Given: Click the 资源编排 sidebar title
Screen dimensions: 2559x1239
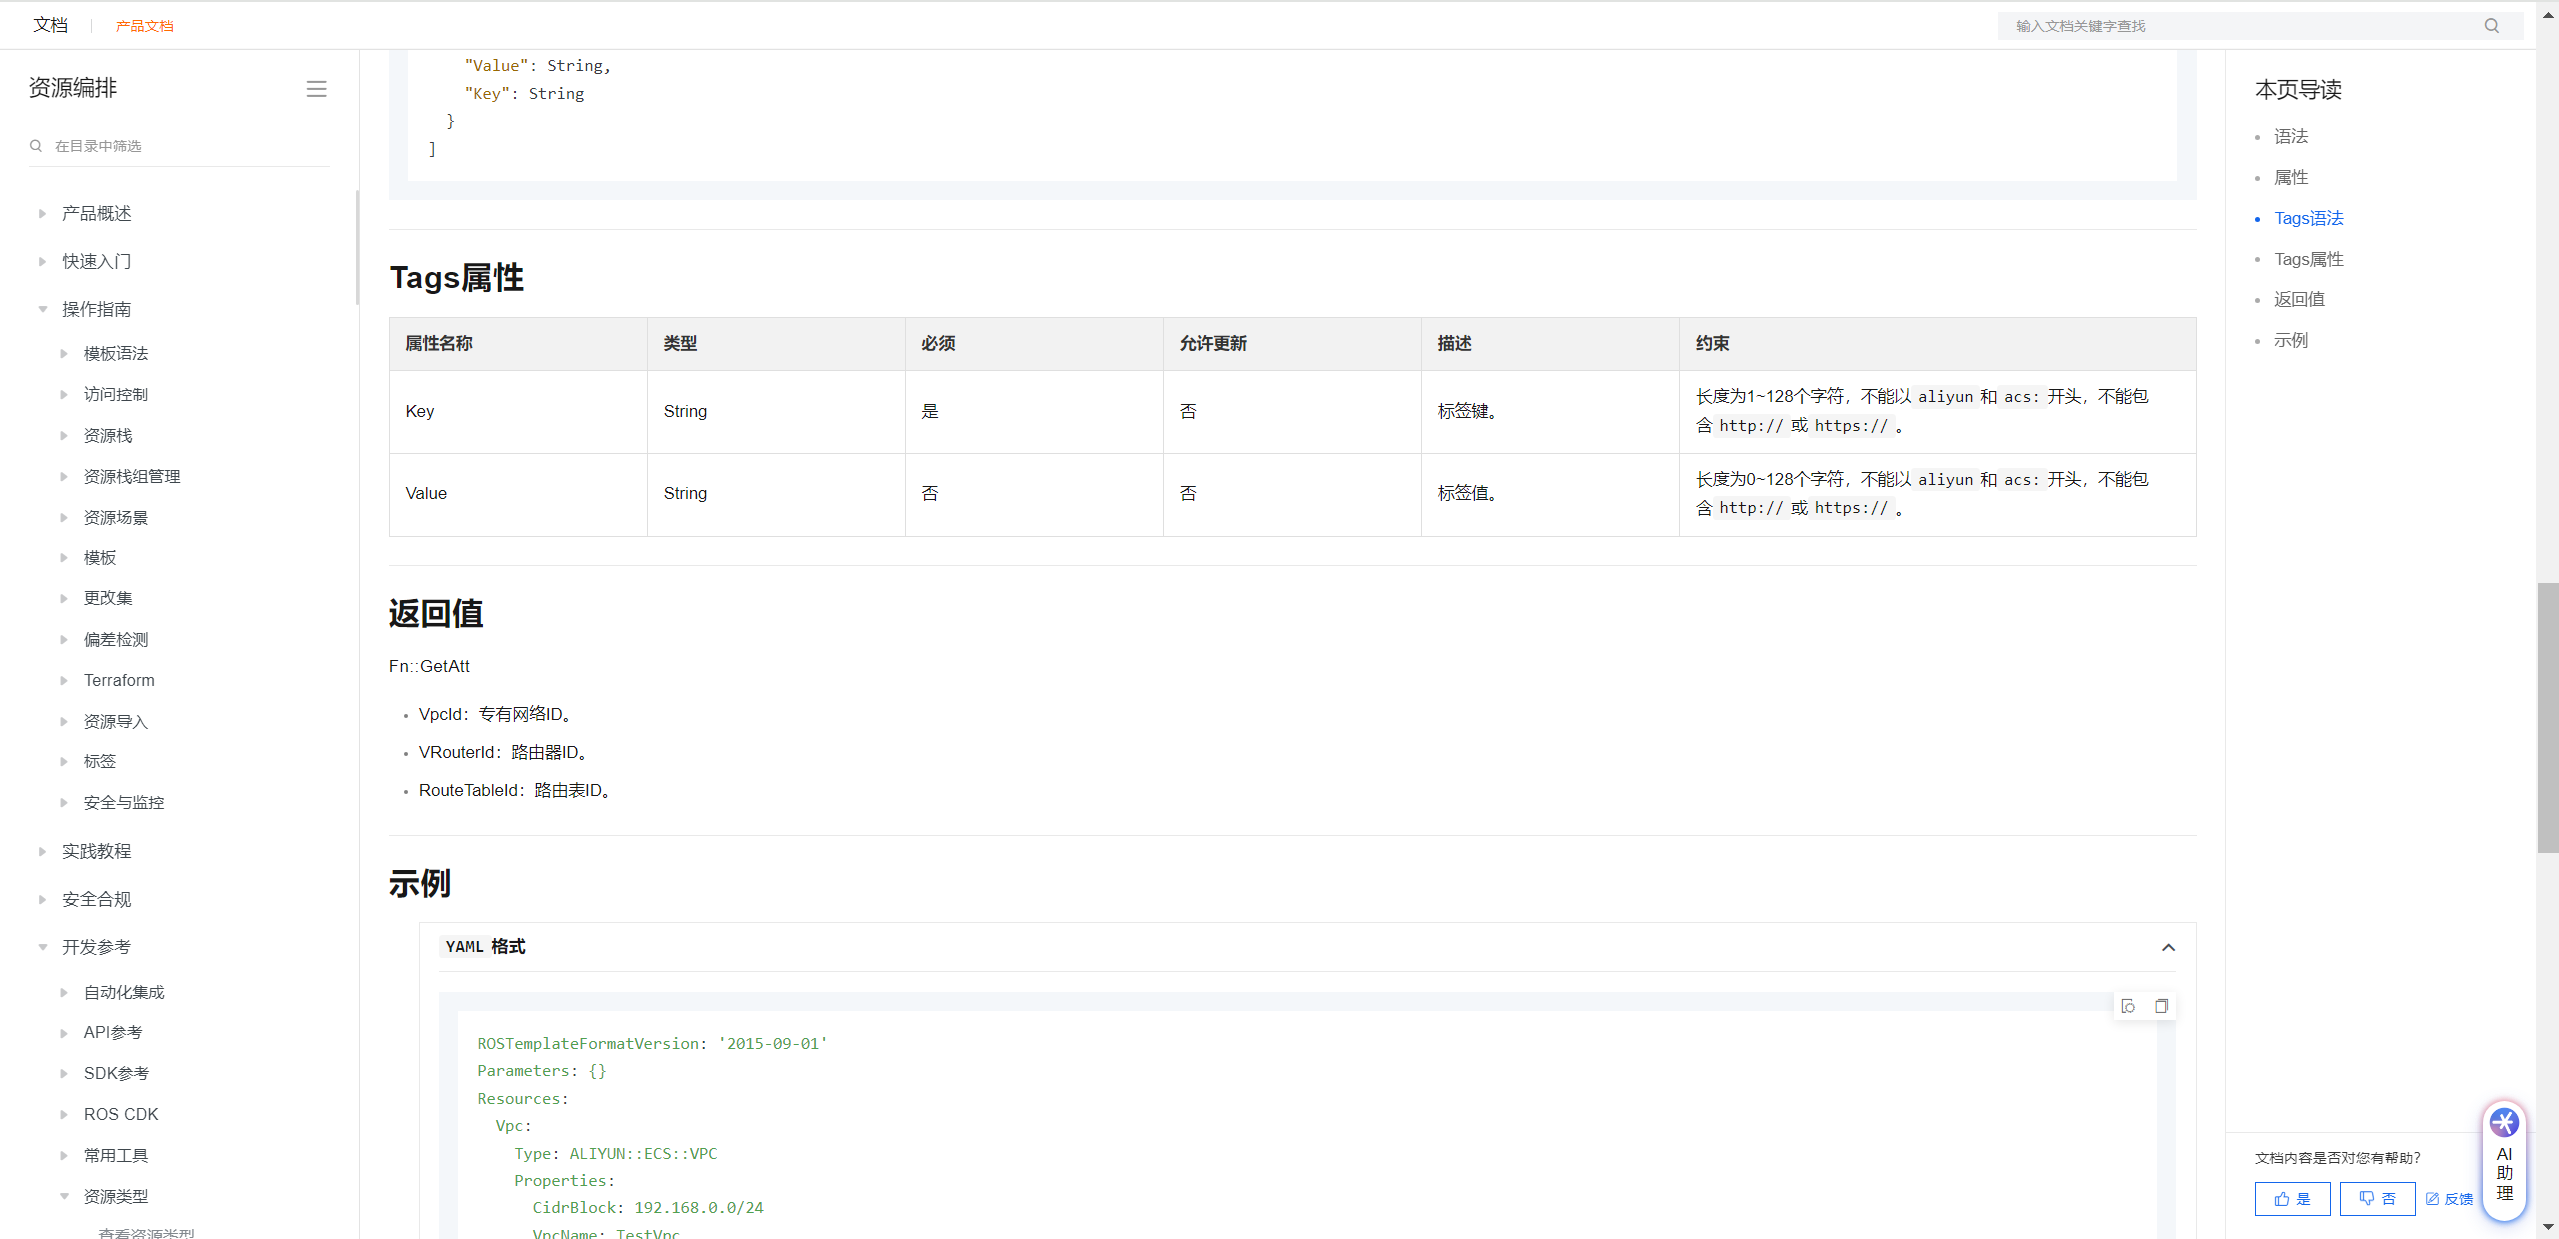Looking at the screenshot, I should point(73,88).
